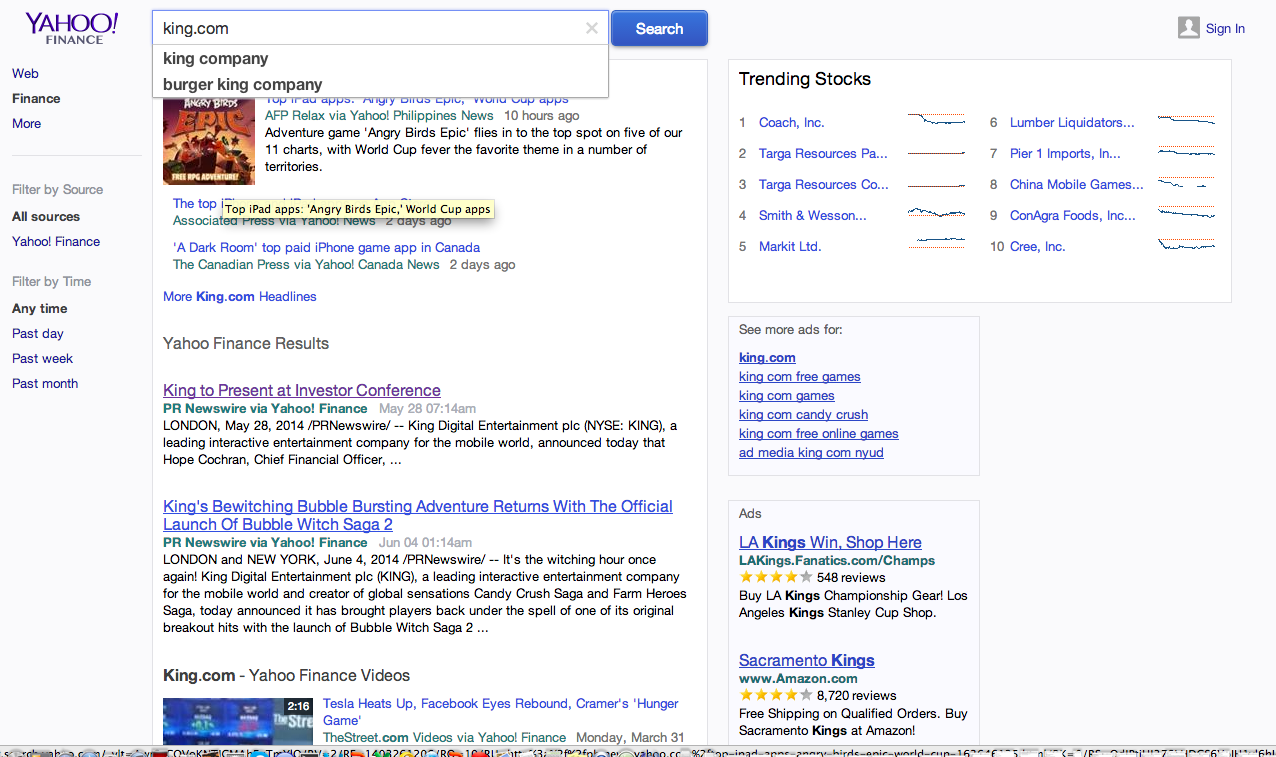The image size is (1276, 757).
Task: Click the 'King.com - Yahoo Finance Videos' heading
Action: pyautogui.click(x=286, y=675)
